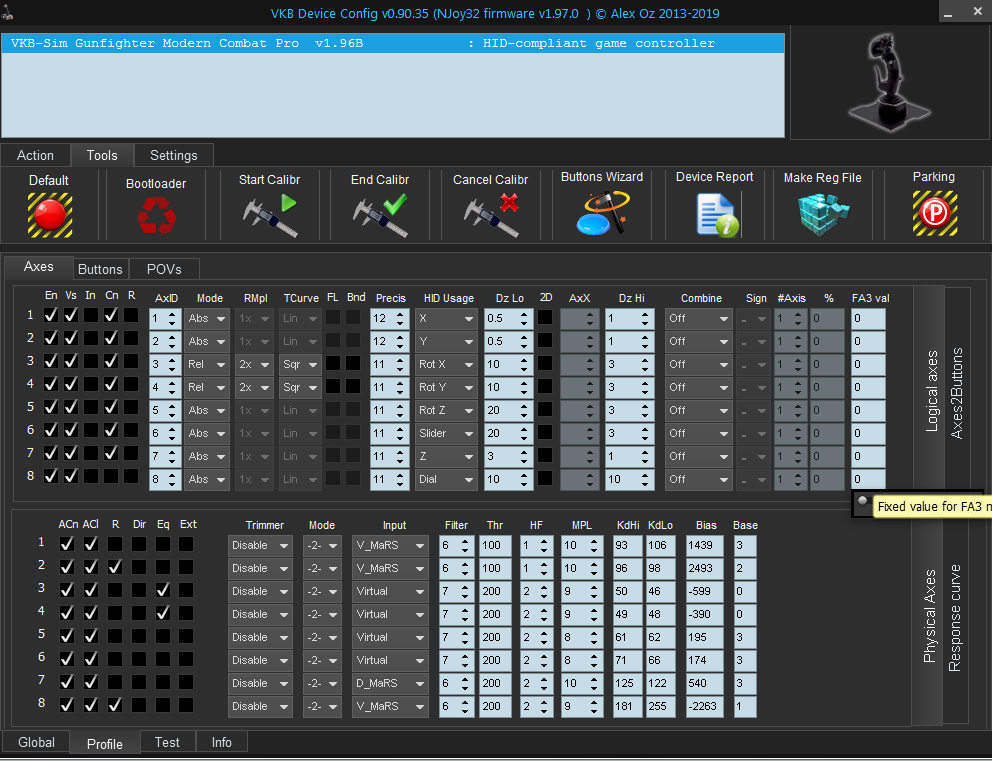Expand the Mode dropdown for axis 3
The image size is (992, 761).
point(207,364)
